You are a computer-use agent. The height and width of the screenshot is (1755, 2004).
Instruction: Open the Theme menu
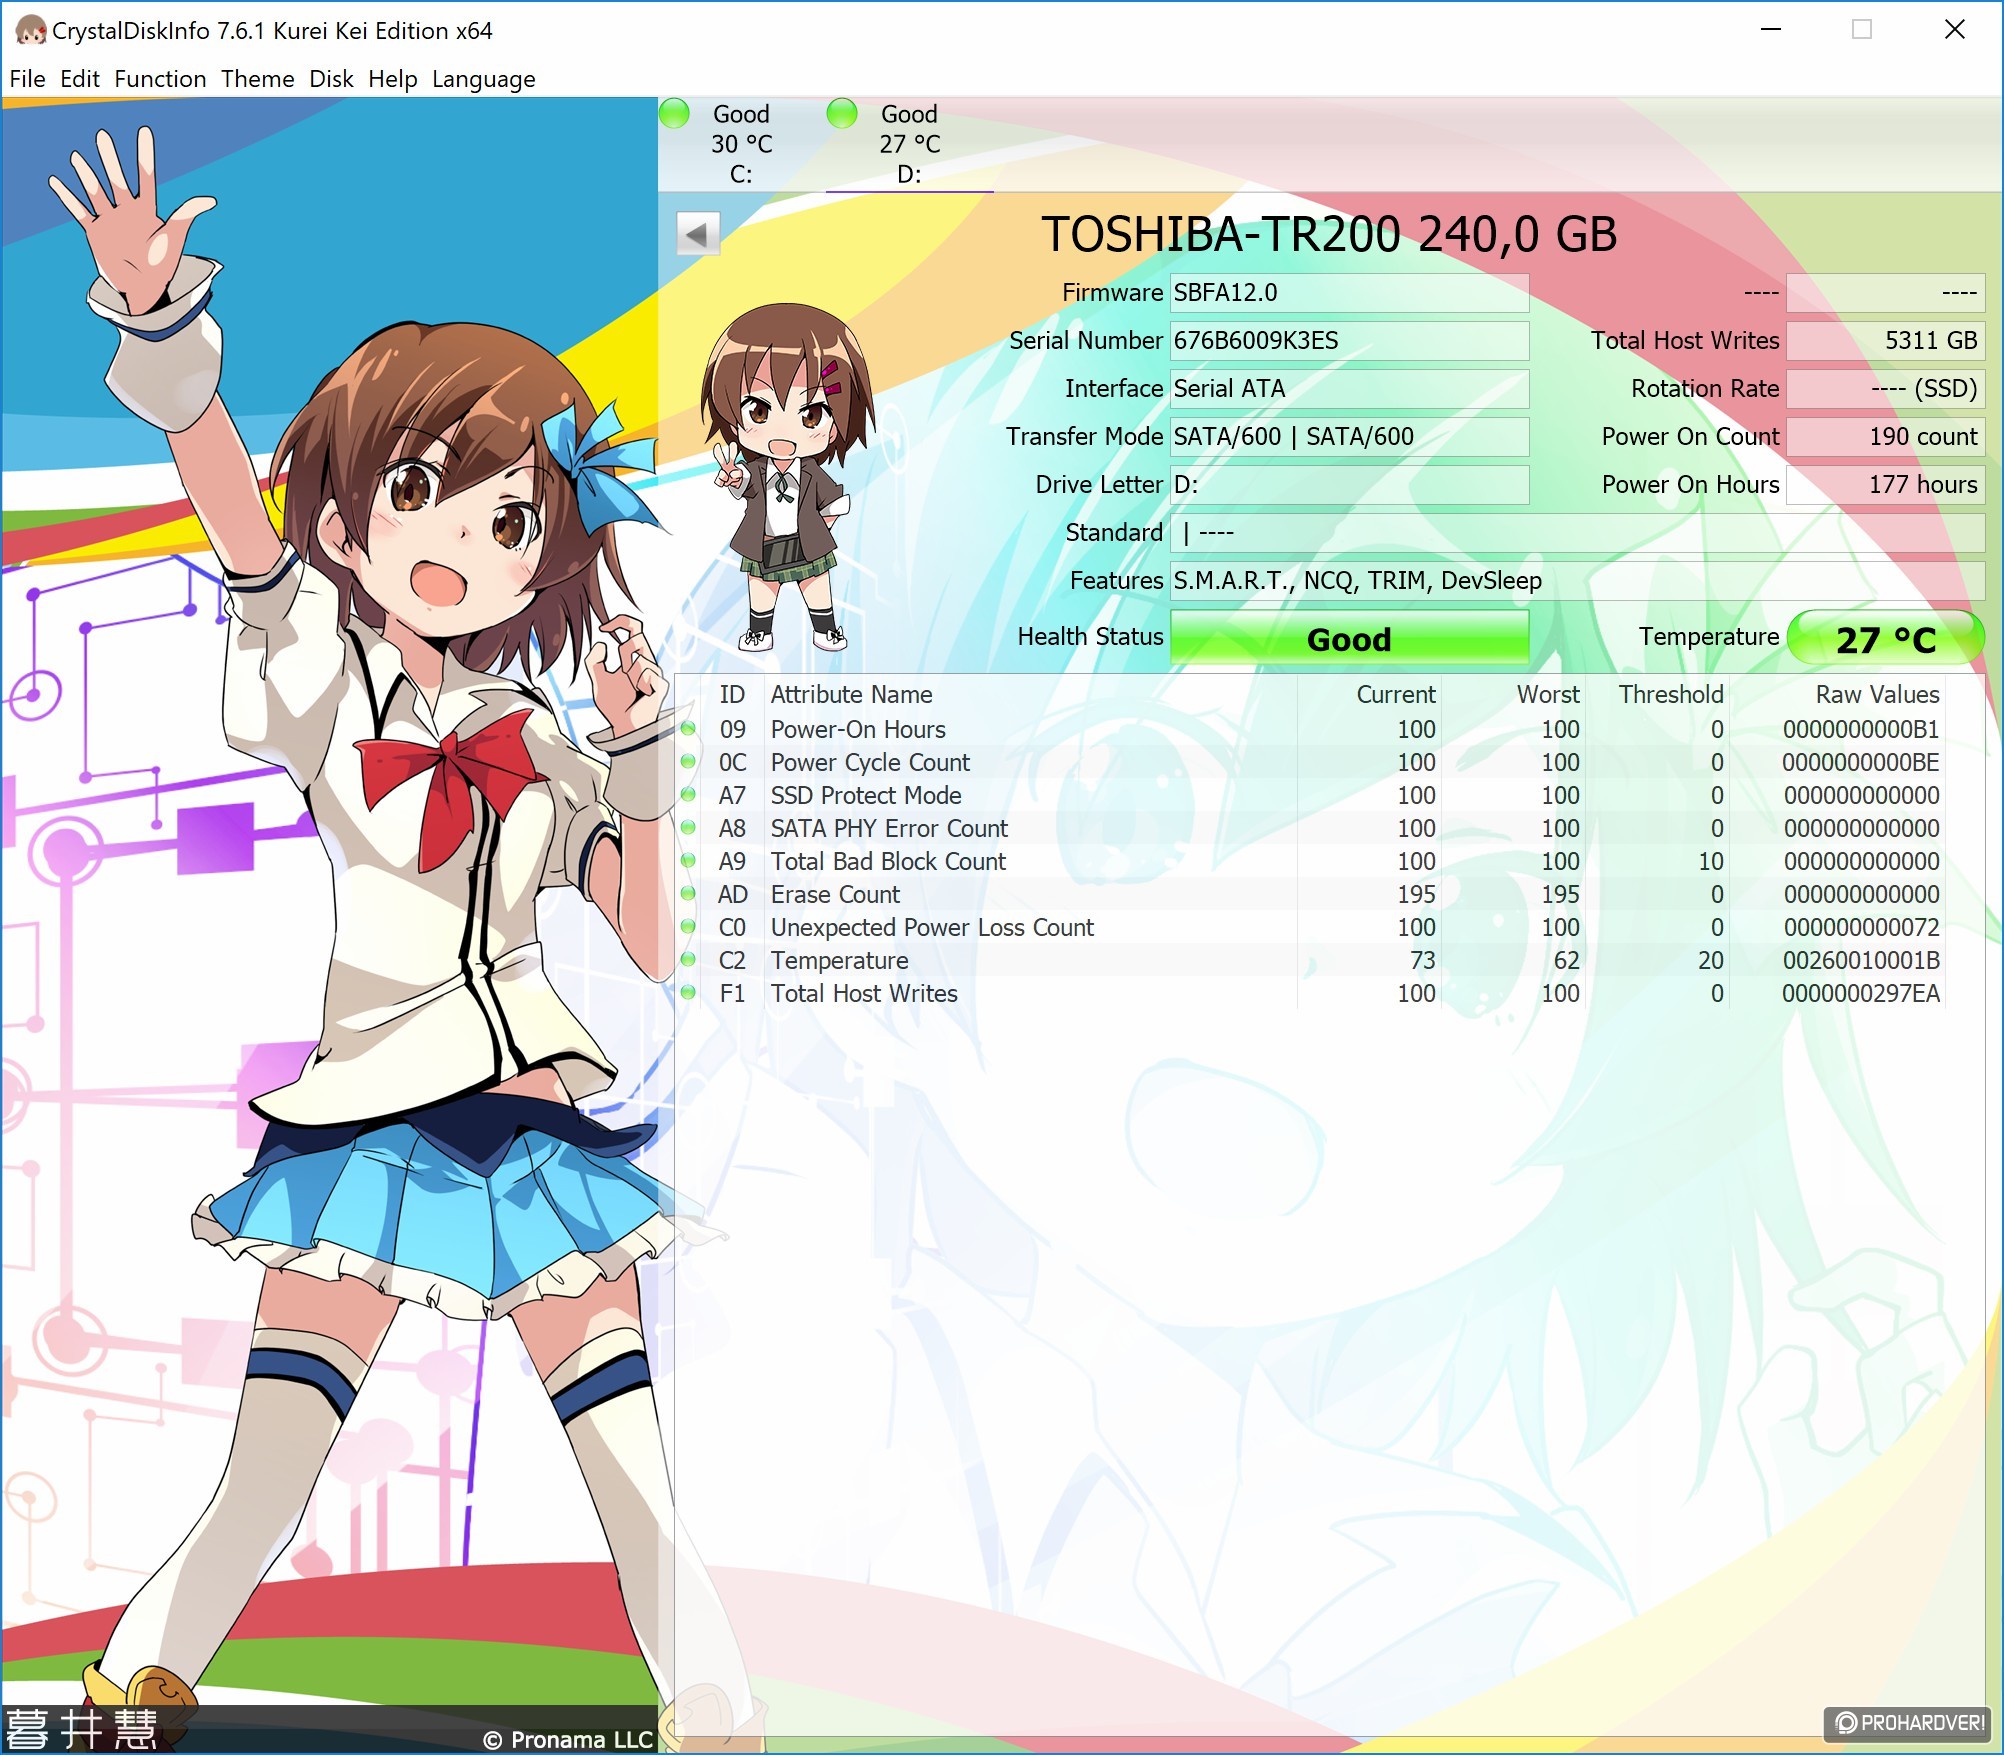[x=257, y=79]
